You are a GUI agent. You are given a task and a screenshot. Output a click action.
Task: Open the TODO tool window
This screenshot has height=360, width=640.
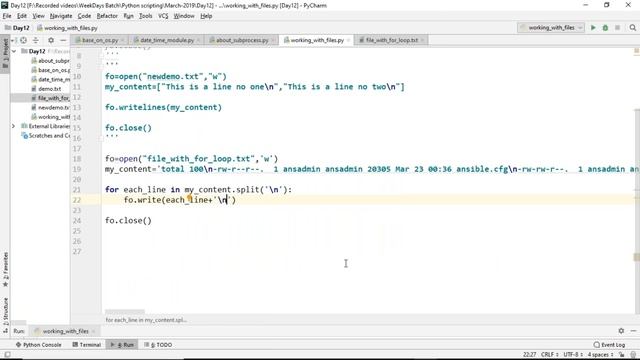[158, 345]
